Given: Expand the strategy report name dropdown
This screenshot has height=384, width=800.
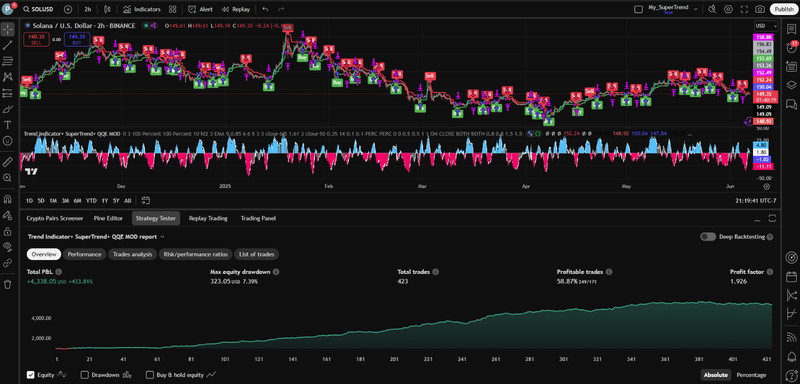Looking at the screenshot, I should [162, 237].
